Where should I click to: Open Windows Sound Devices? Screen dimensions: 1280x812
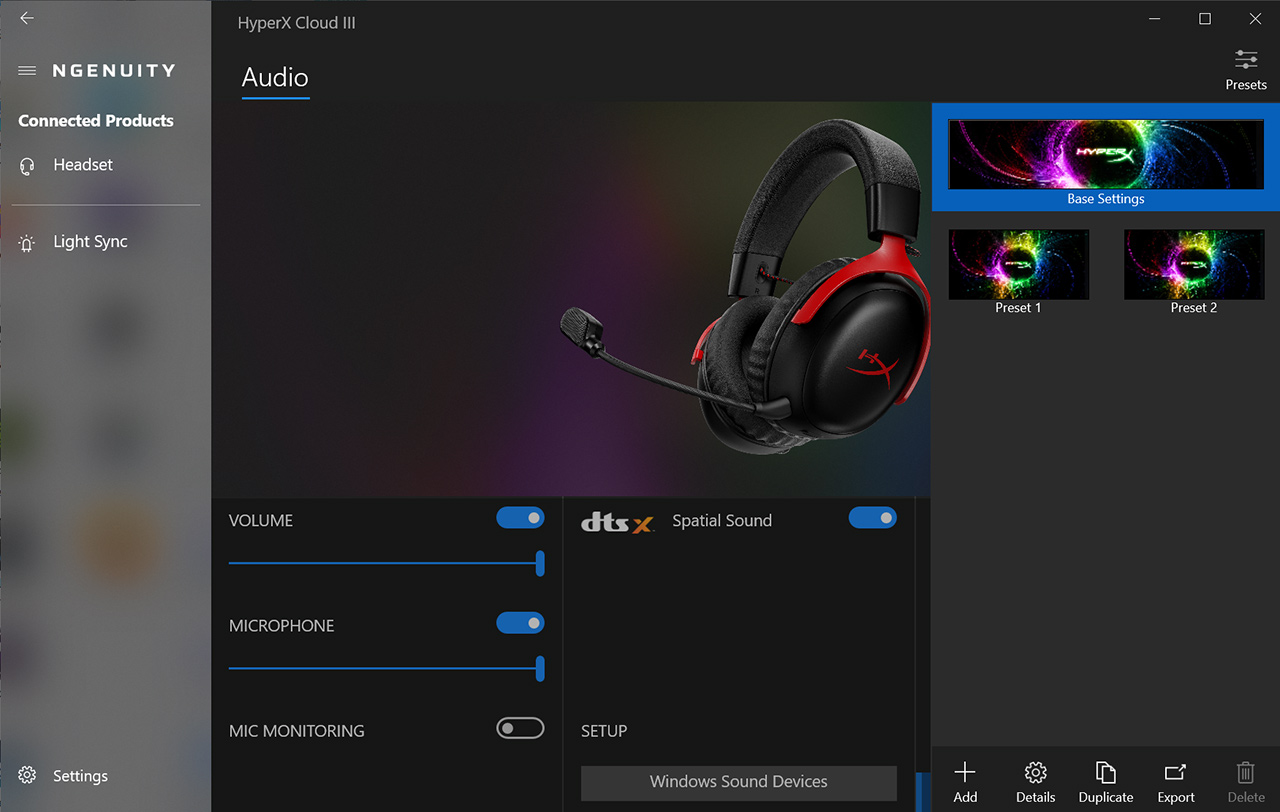click(x=739, y=782)
